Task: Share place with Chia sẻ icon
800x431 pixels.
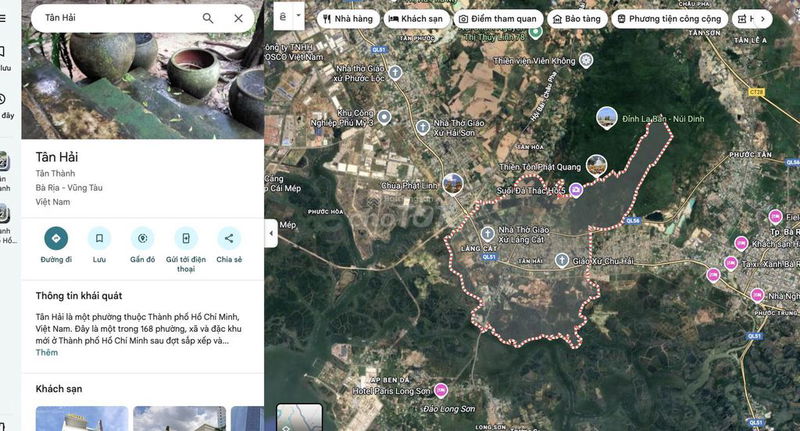Action: 229,238
